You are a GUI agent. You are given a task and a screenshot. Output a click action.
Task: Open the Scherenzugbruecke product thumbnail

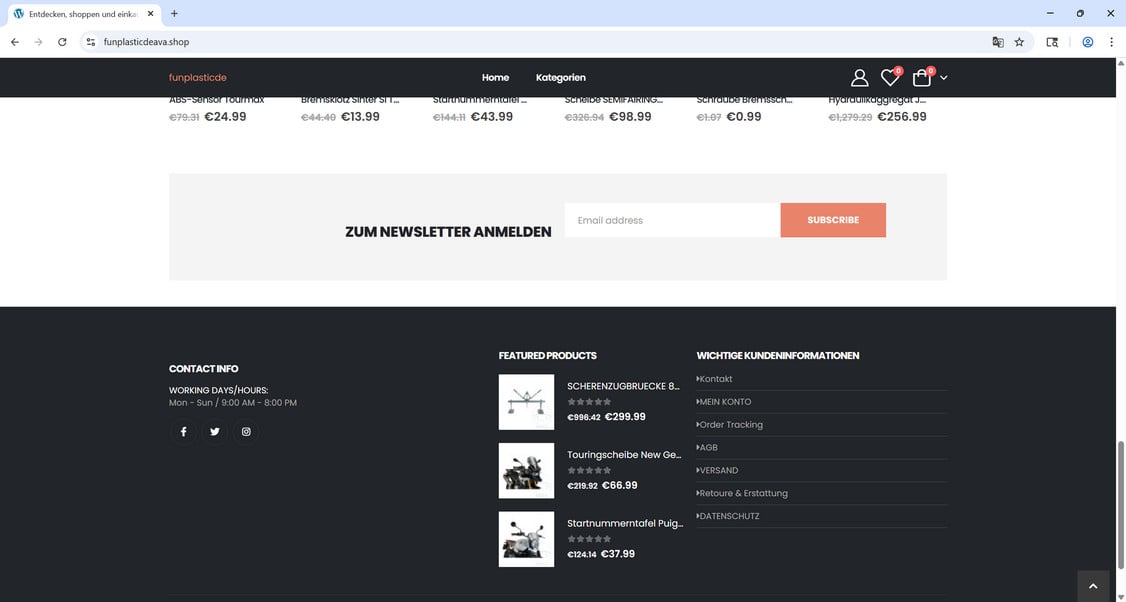(526, 401)
